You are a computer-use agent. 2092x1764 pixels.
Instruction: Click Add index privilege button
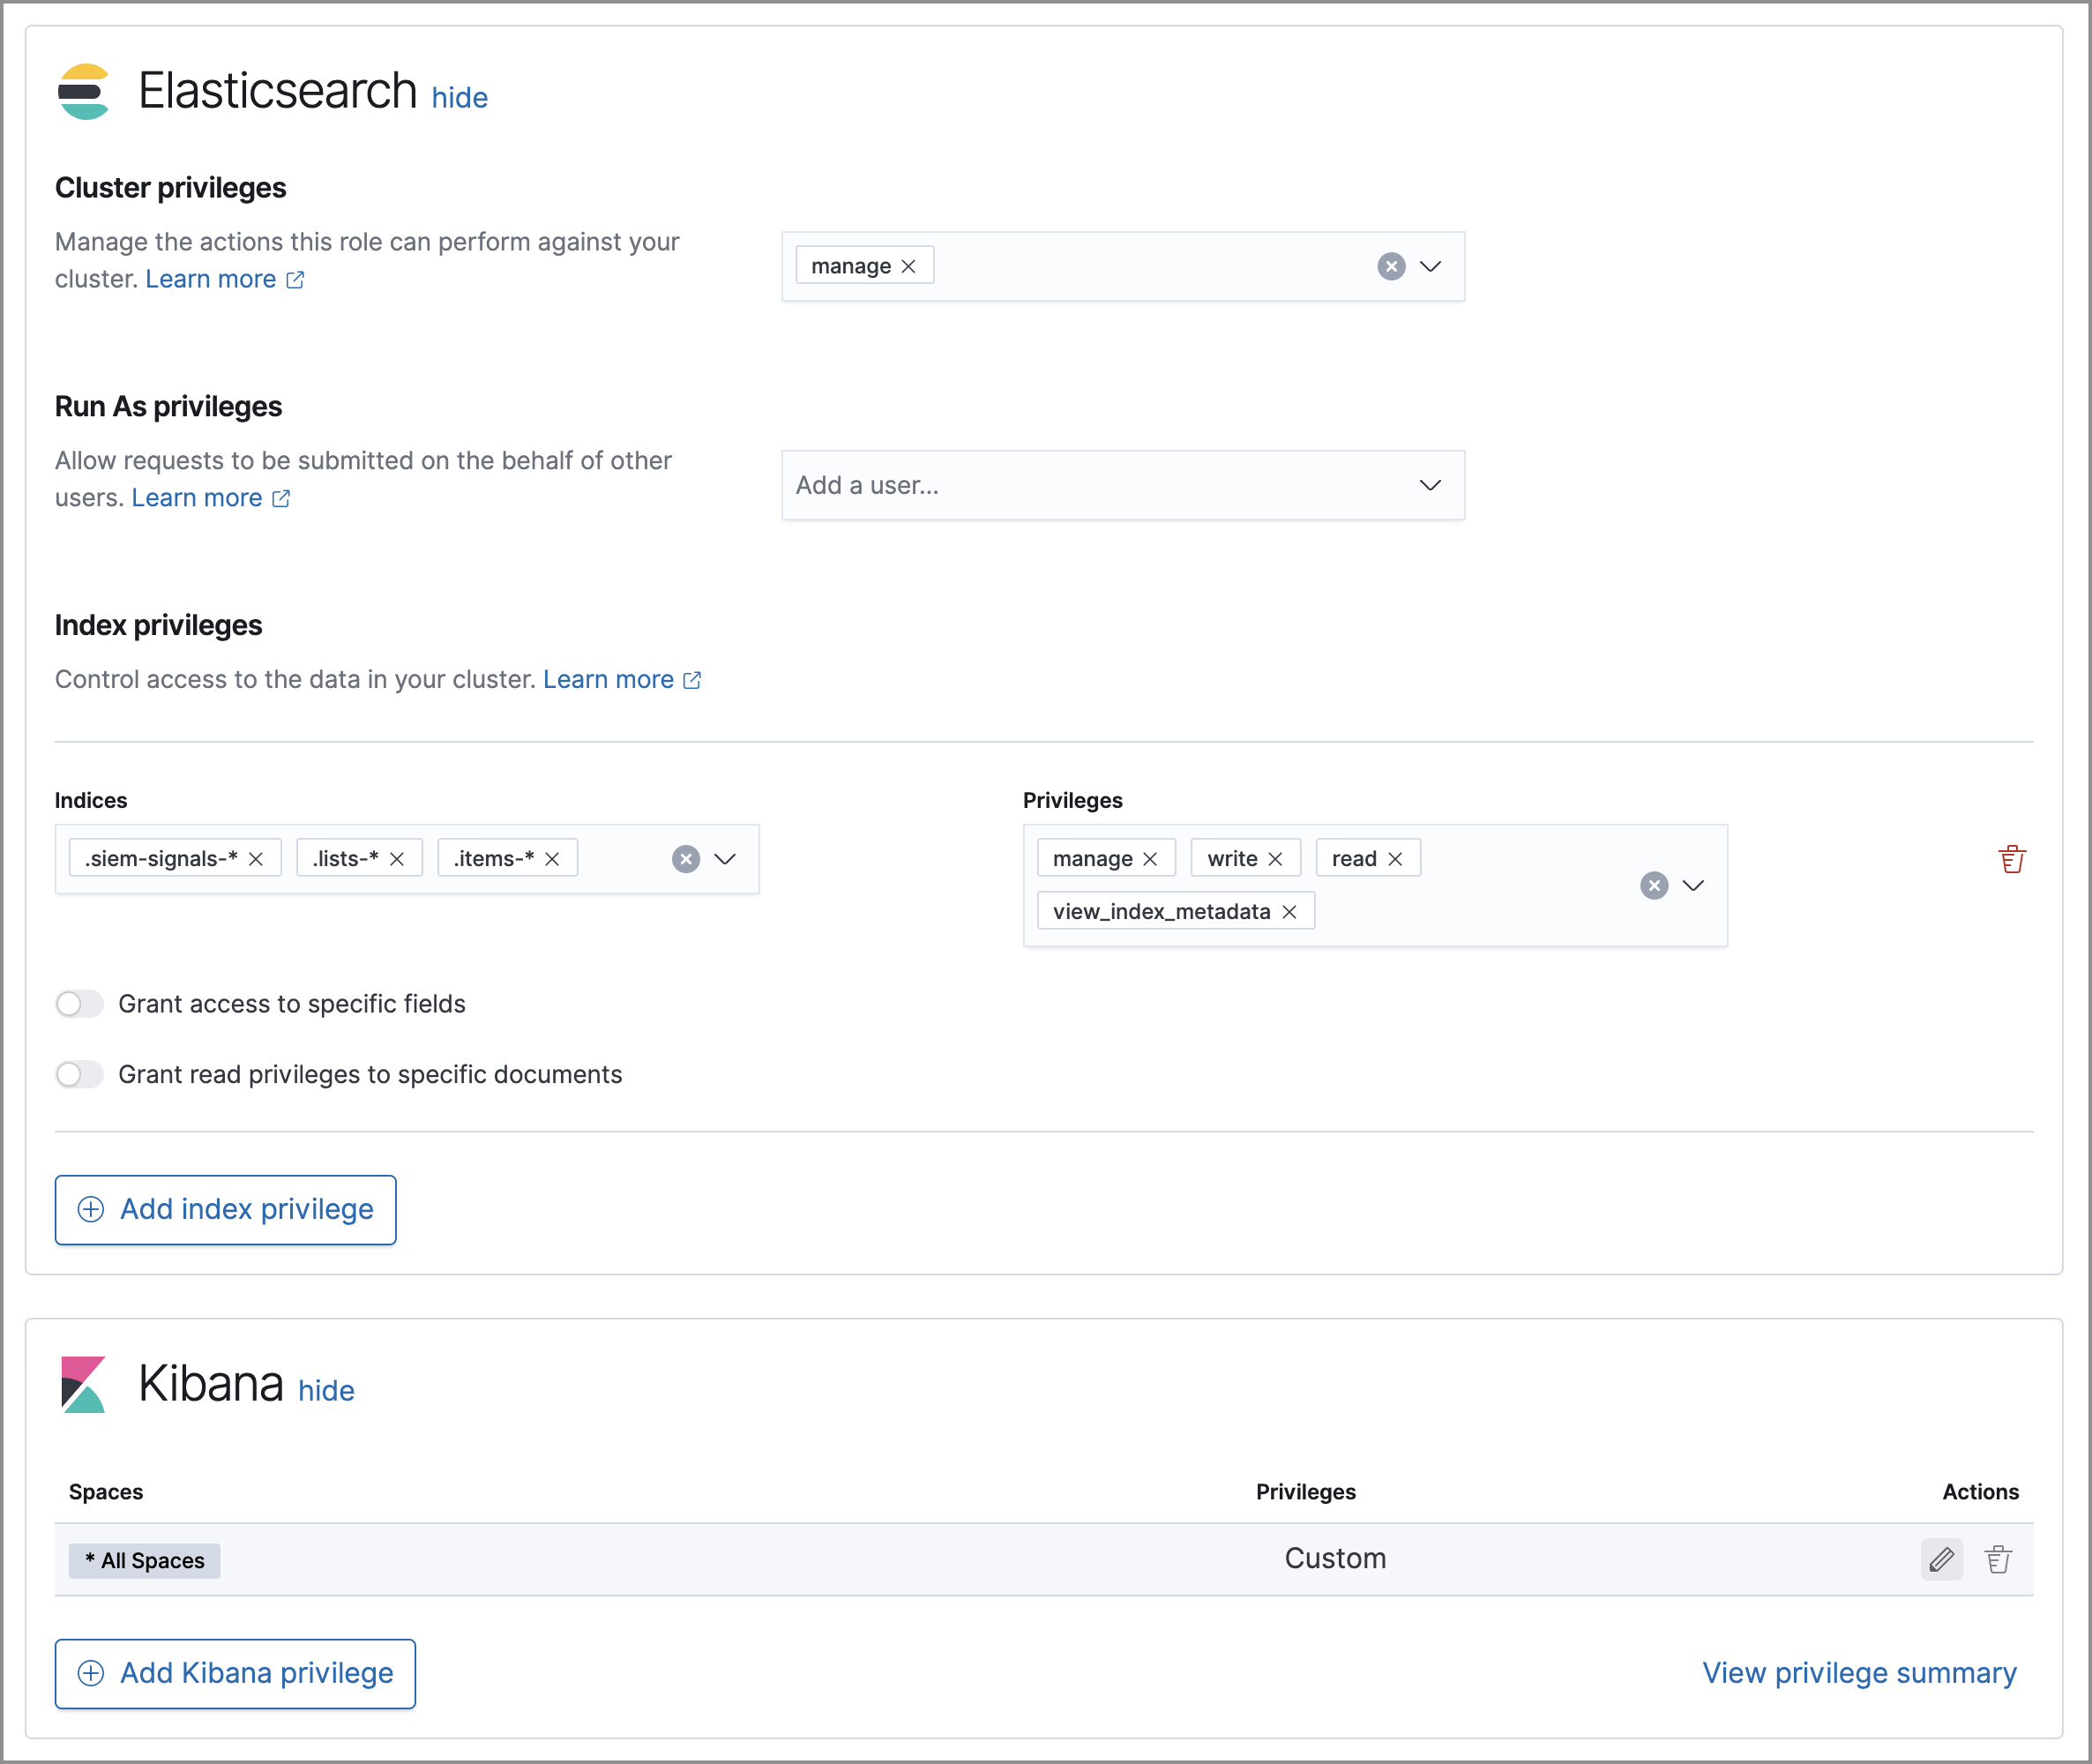pos(225,1210)
